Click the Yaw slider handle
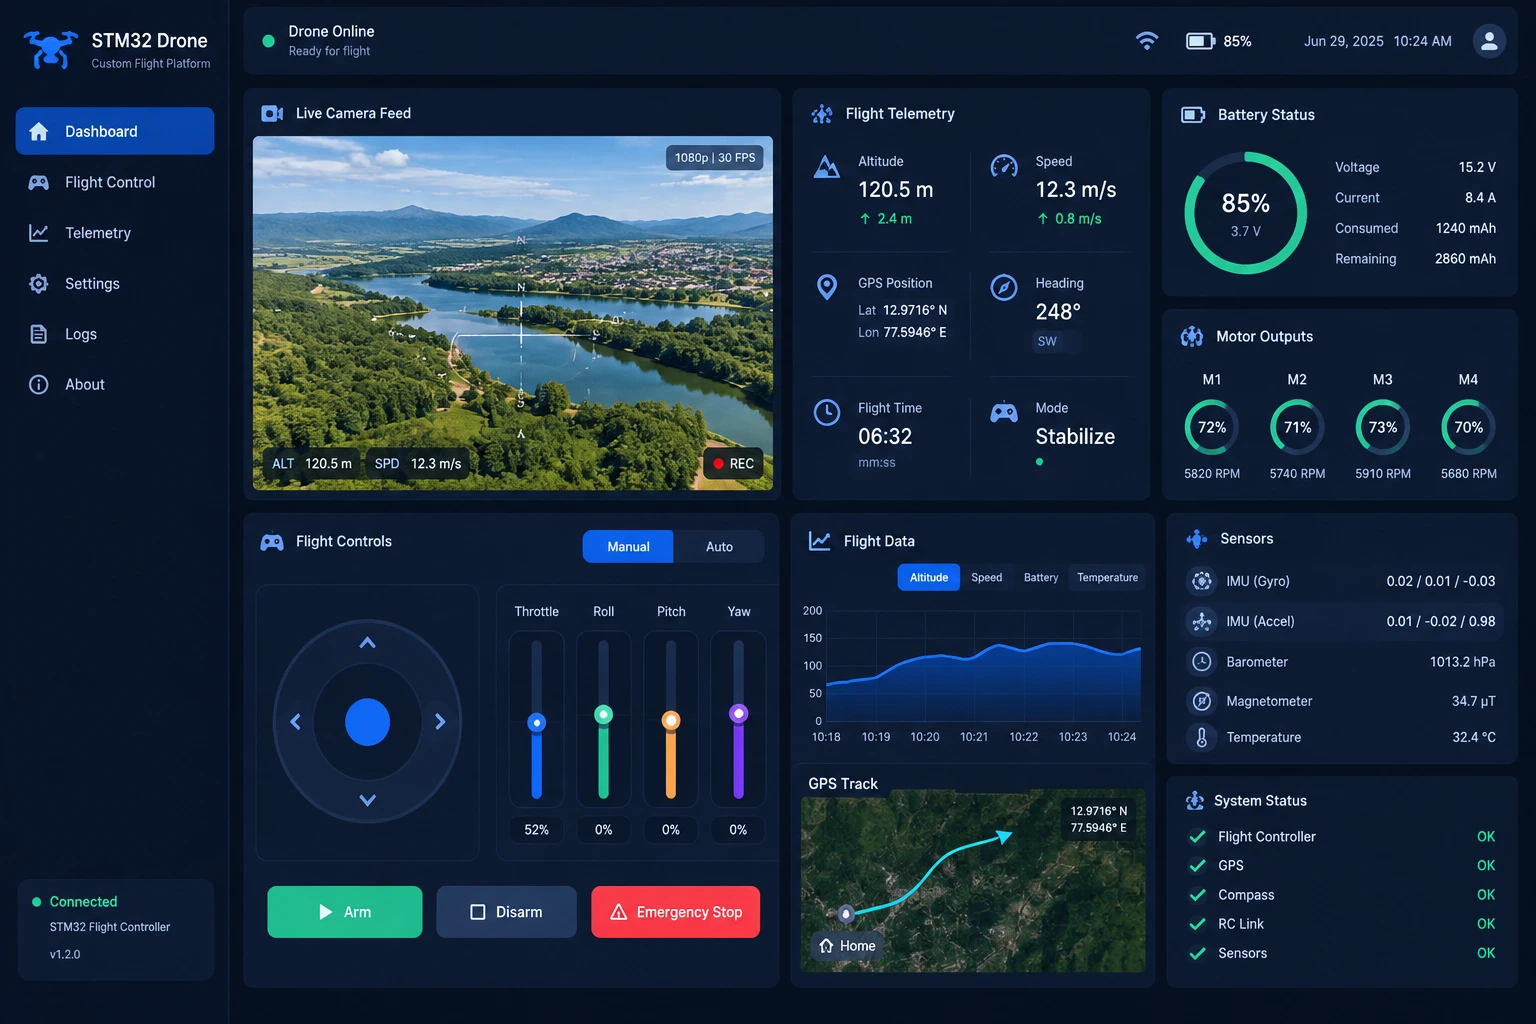 tap(739, 713)
